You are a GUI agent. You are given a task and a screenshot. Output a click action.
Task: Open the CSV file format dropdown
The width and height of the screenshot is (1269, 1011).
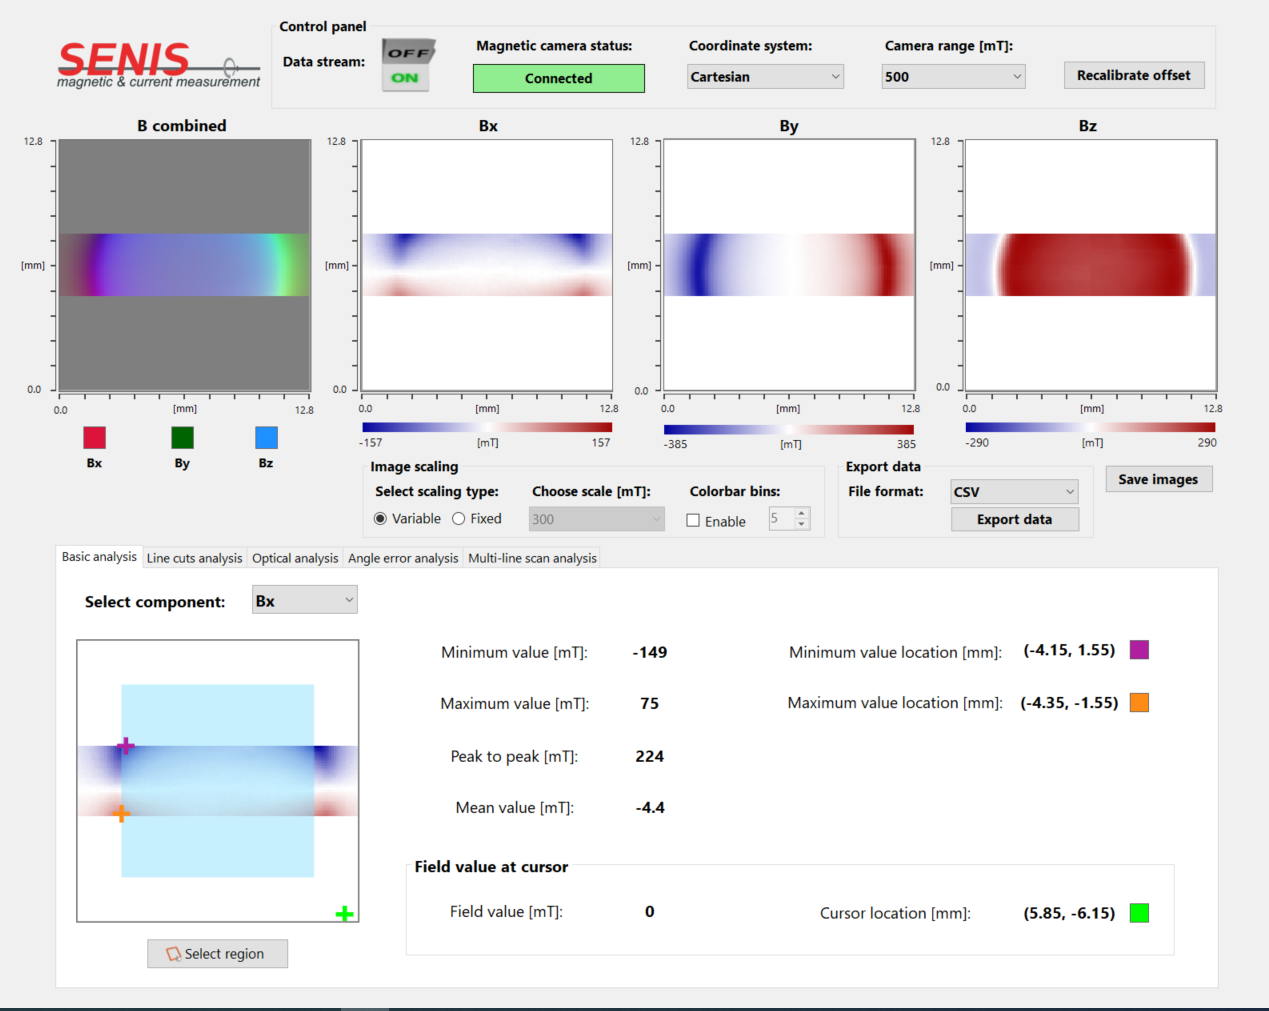point(1013,492)
